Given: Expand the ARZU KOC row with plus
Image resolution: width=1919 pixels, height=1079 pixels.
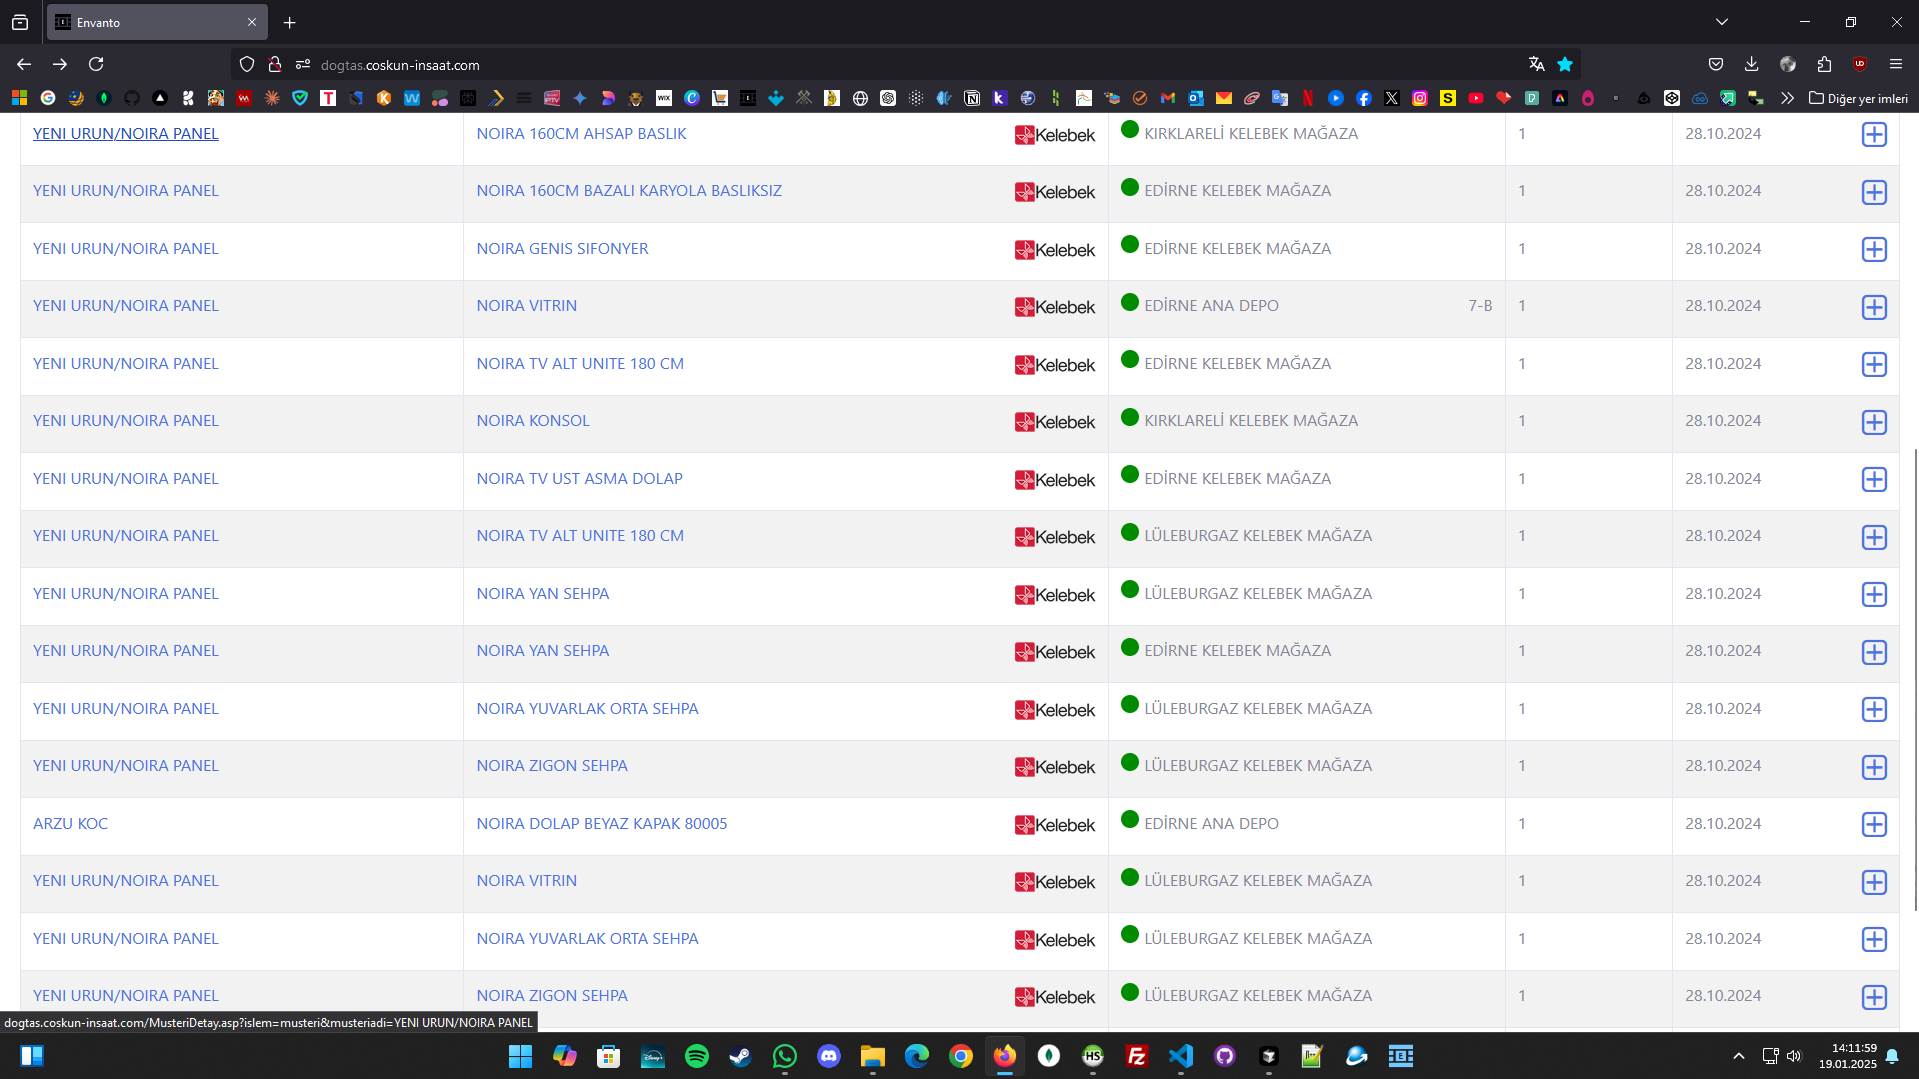Looking at the screenshot, I should (1873, 824).
